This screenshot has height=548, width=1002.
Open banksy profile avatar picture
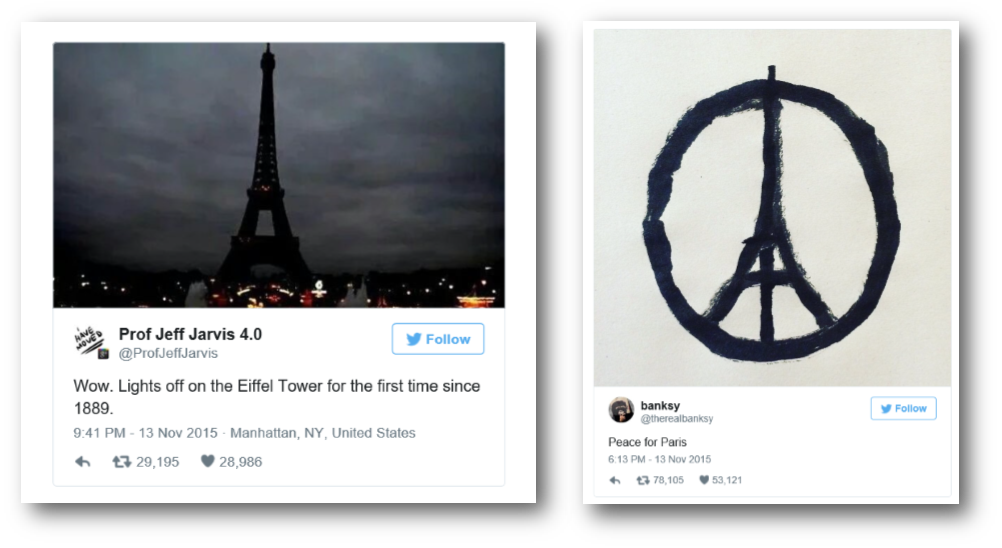click(x=620, y=410)
